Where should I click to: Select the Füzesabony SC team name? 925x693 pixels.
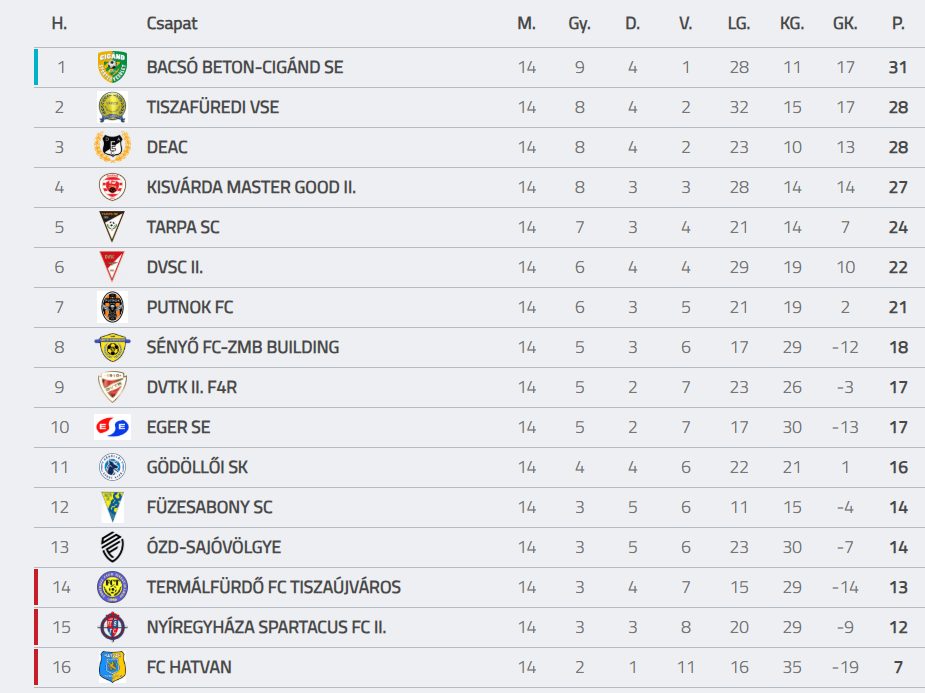209,507
